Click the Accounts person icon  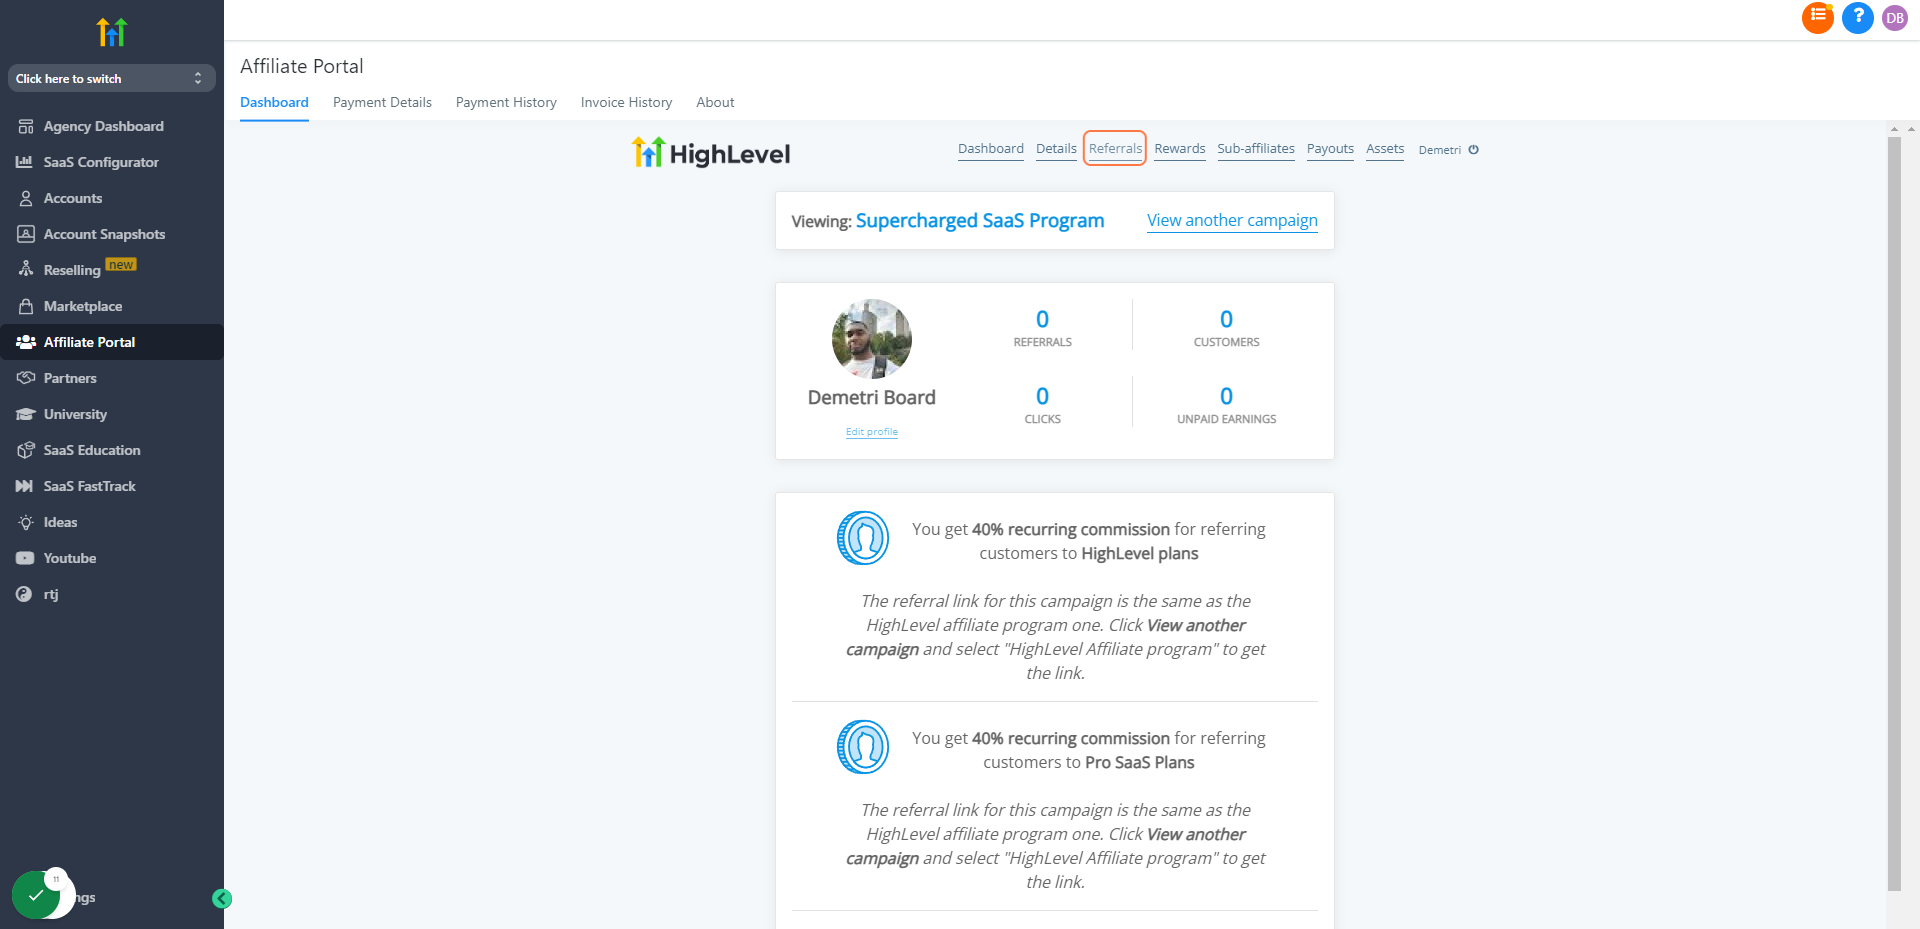26,198
